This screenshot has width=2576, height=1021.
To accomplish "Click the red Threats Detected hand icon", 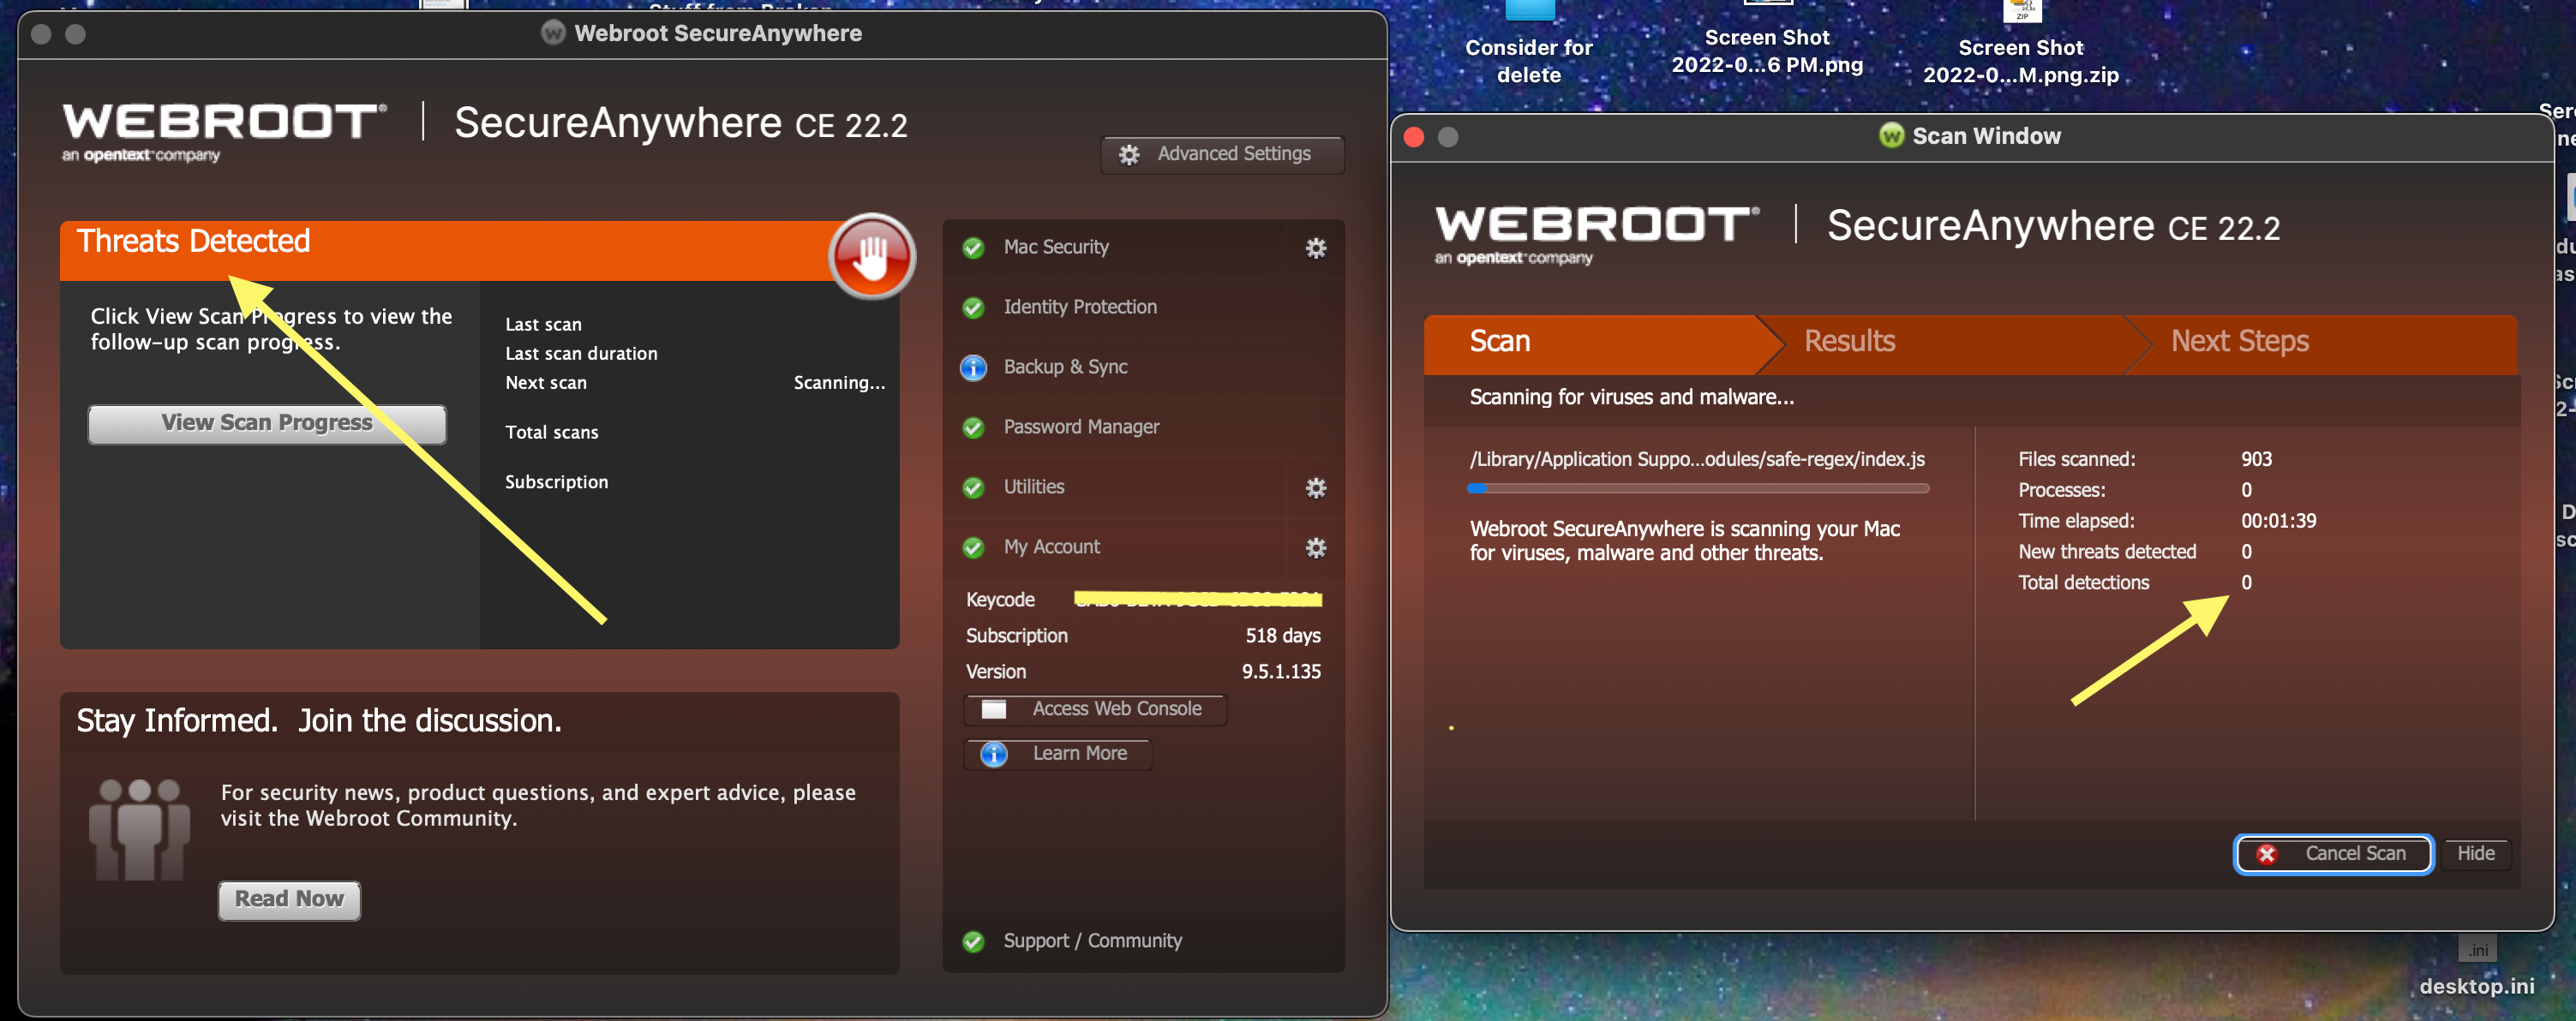I will (871, 256).
